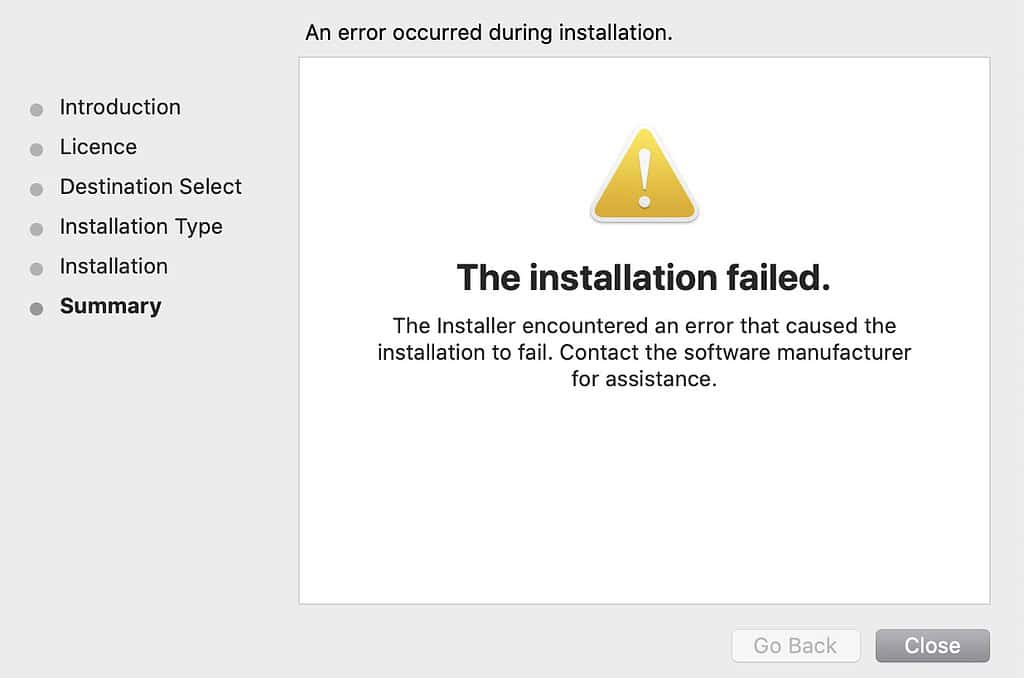Click the bullet beside Introduction step

37,110
